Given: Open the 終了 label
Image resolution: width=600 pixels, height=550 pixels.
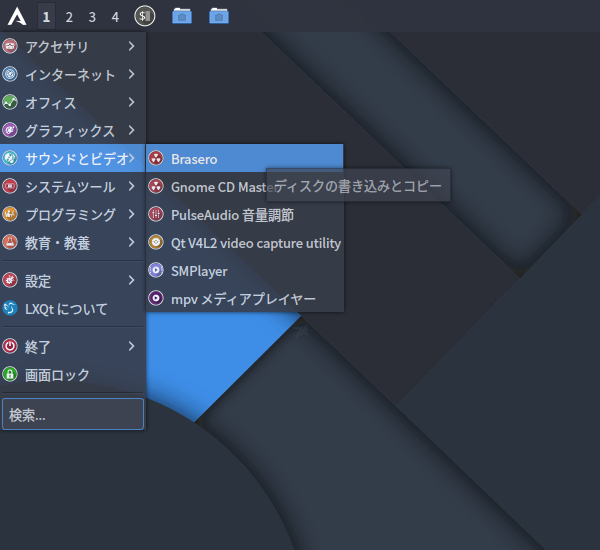Looking at the screenshot, I should pos(38,347).
